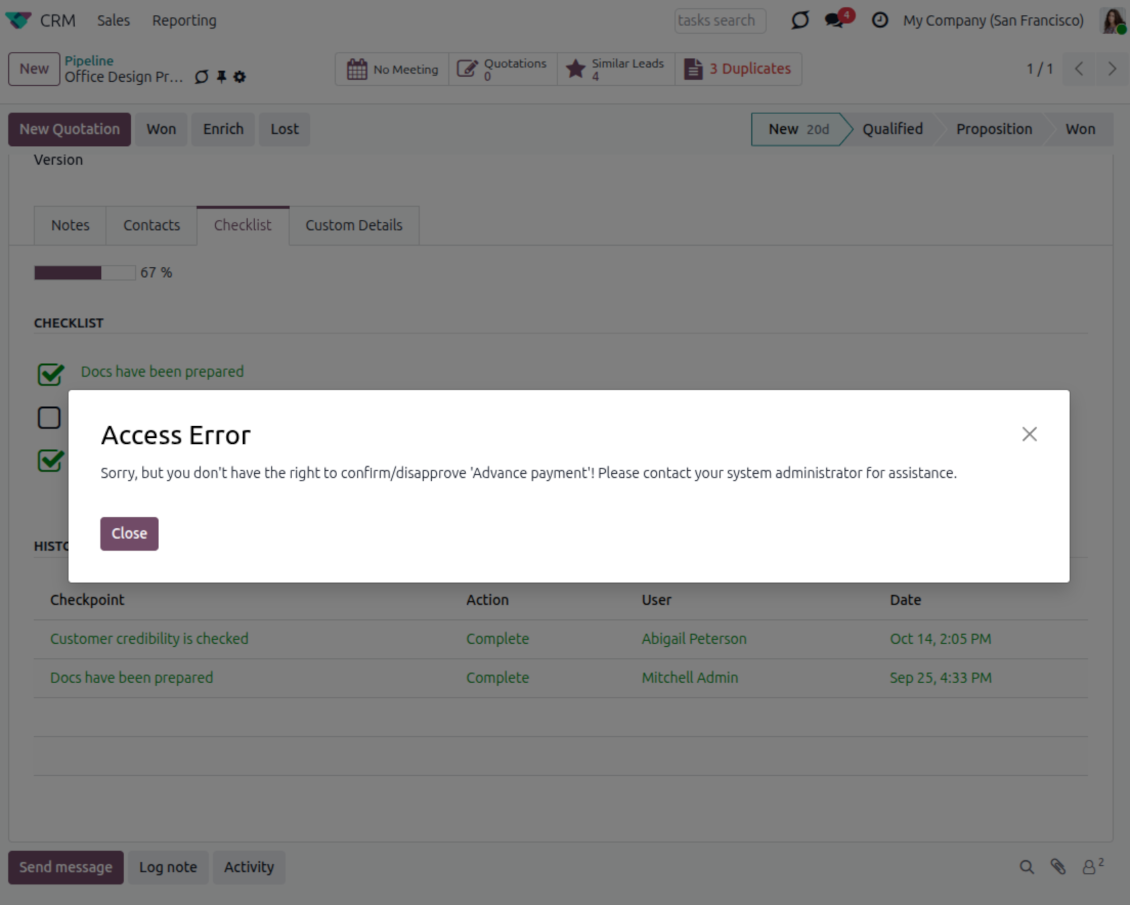Open the activities clock icon
The width and height of the screenshot is (1130, 905).
[880, 20]
